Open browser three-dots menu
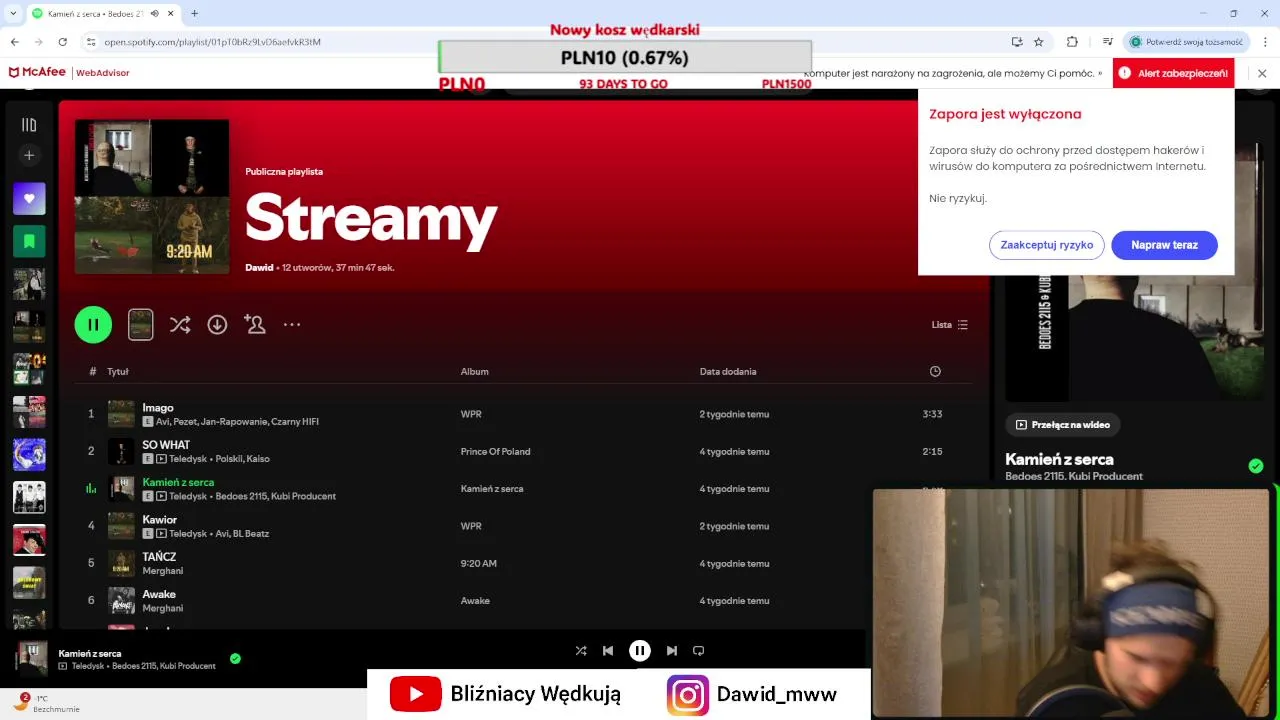Screen dimensions: 1280x720 1265,42
